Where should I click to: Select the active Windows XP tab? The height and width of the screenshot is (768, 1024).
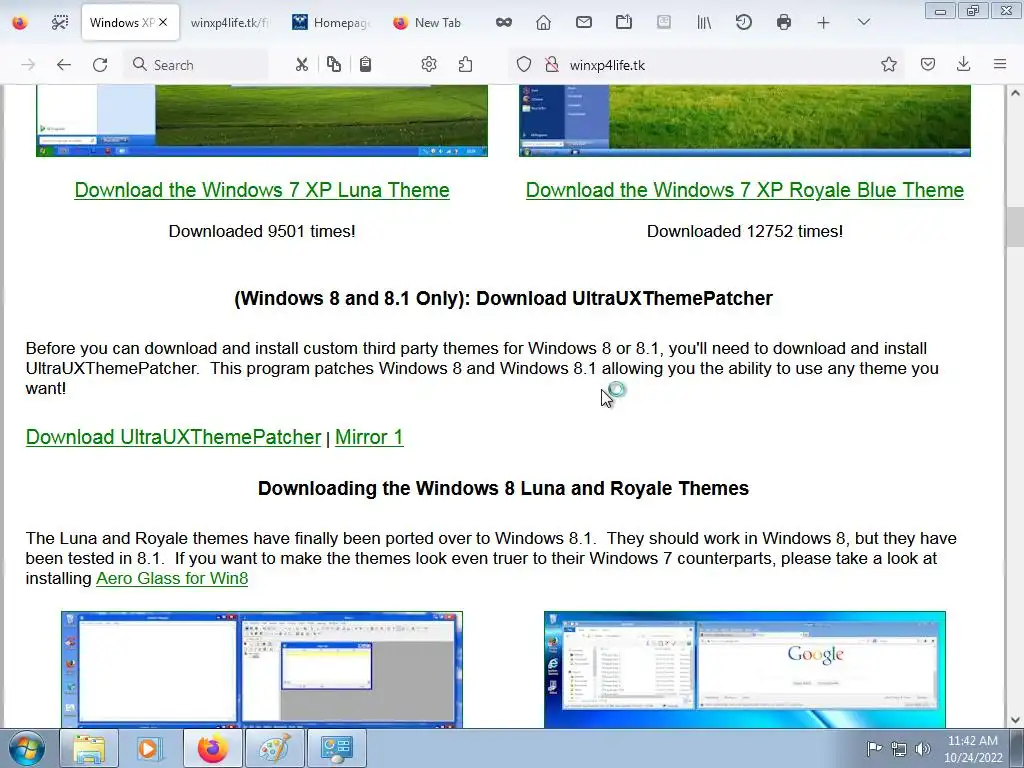coord(130,22)
